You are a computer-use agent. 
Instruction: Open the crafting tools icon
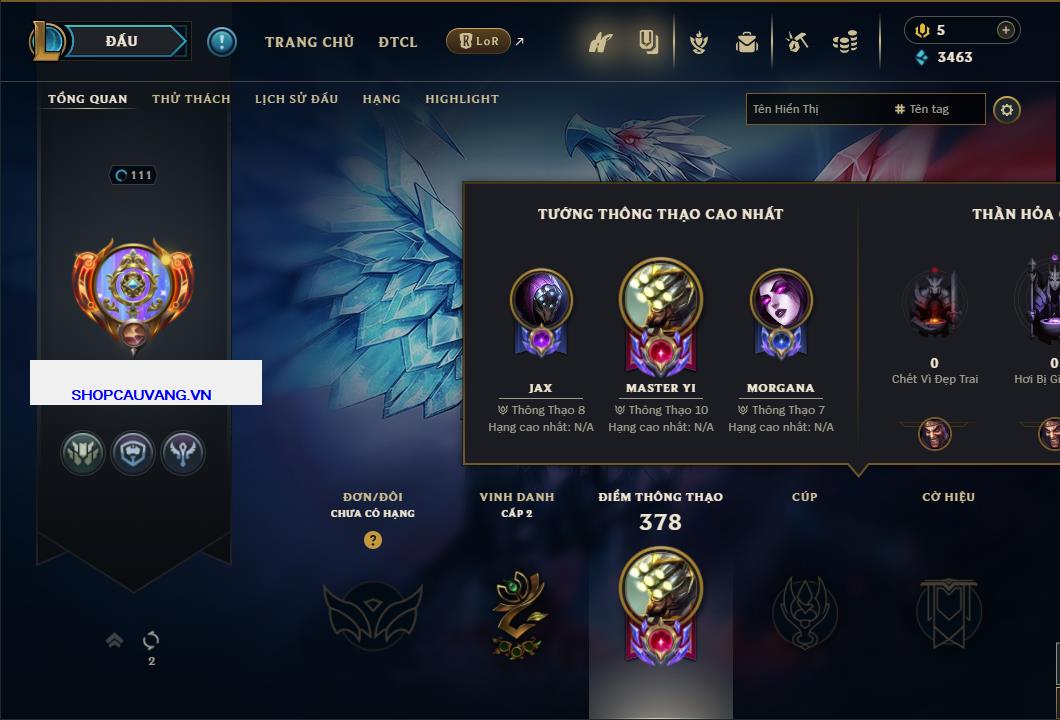[797, 43]
